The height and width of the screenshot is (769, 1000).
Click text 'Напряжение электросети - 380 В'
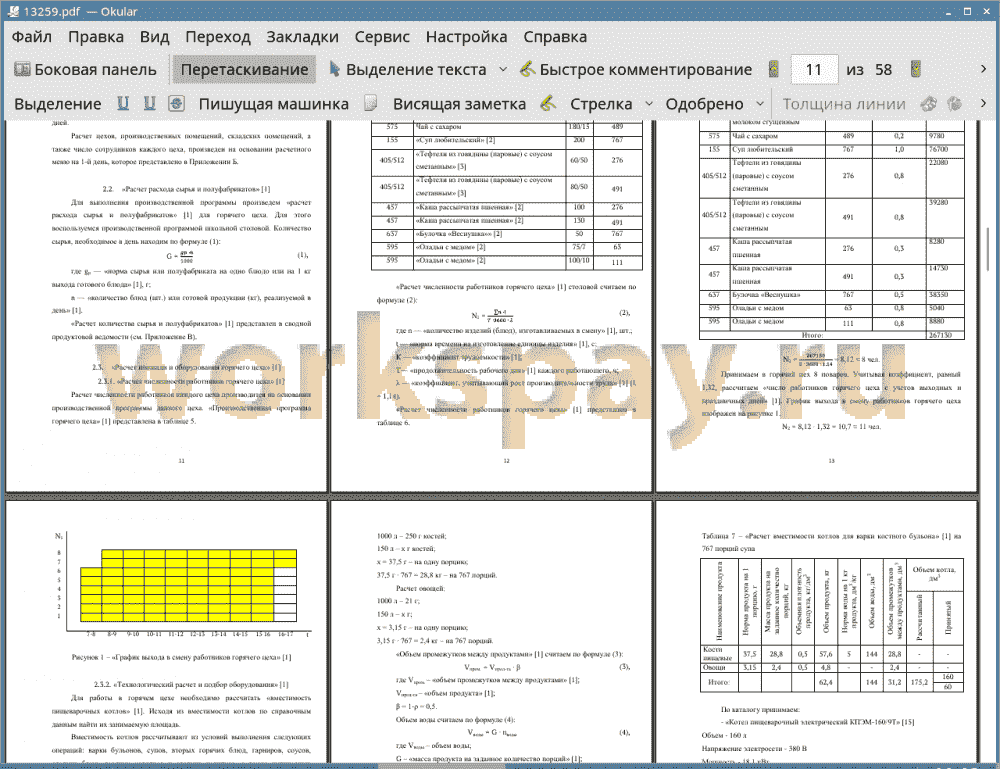[x=754, y=749]
